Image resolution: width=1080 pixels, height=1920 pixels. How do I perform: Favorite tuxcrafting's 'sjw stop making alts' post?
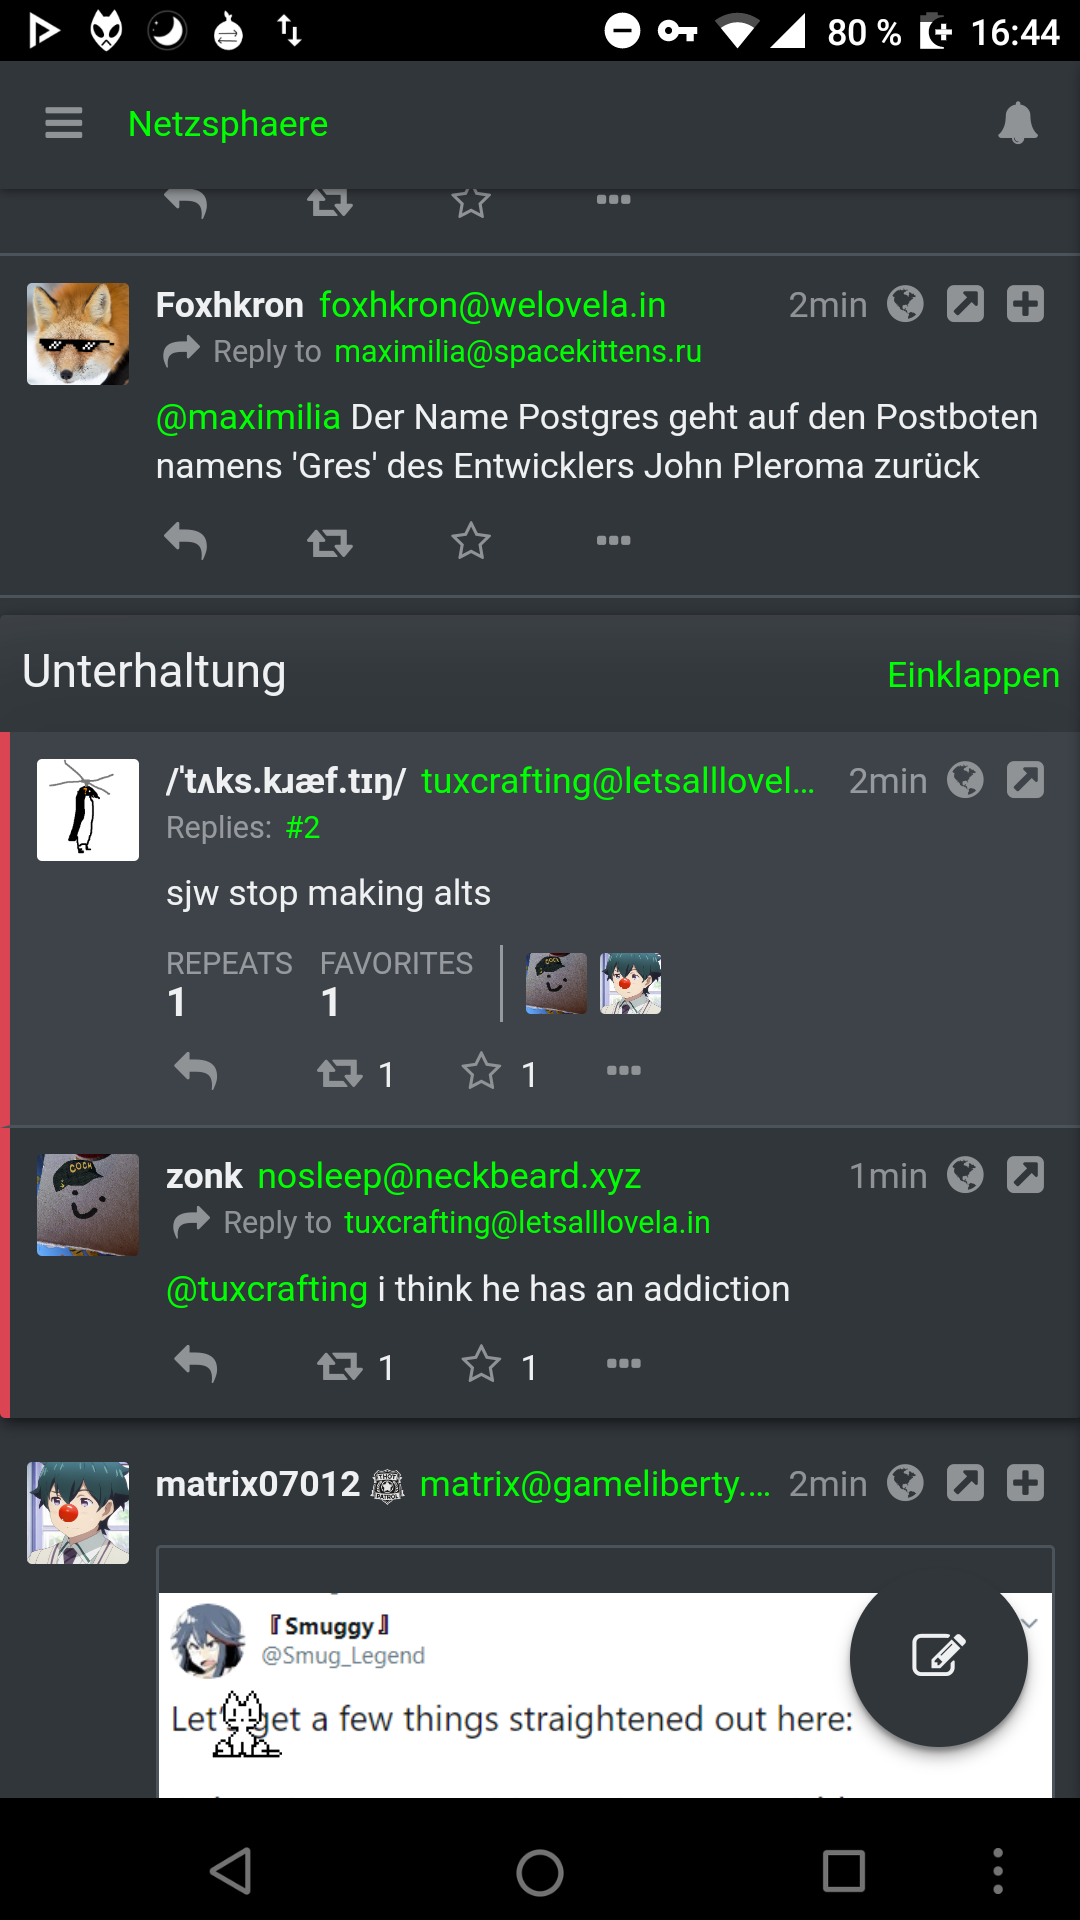tap(481, 1071)
